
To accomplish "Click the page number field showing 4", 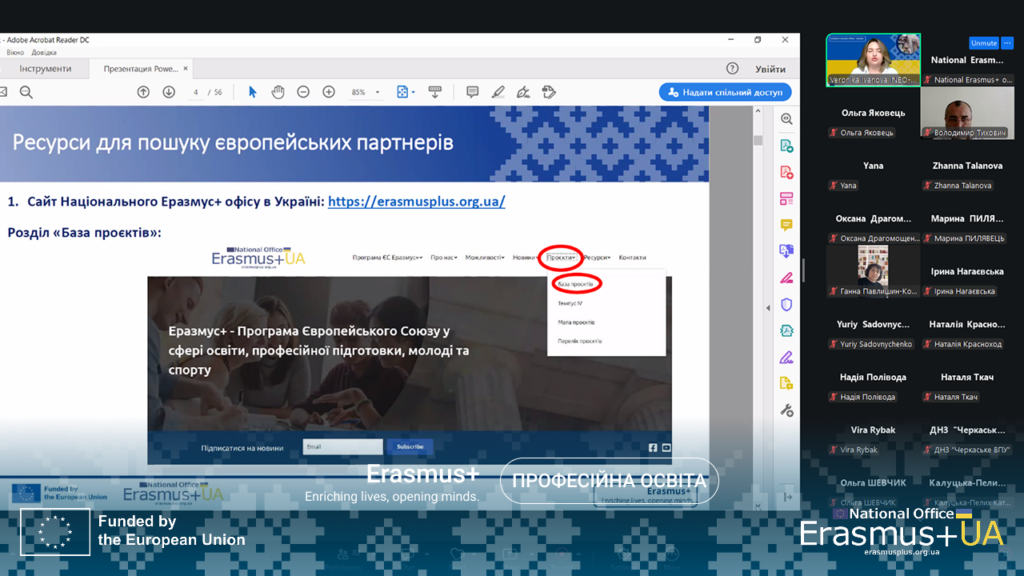I will (195, 92).
